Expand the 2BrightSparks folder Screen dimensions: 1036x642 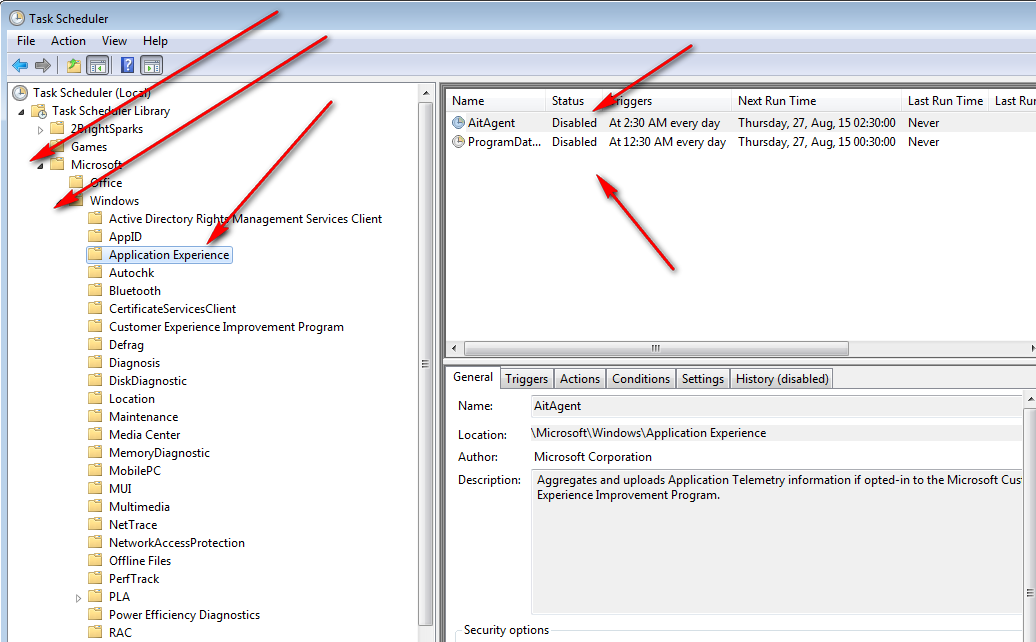point(40,129)
